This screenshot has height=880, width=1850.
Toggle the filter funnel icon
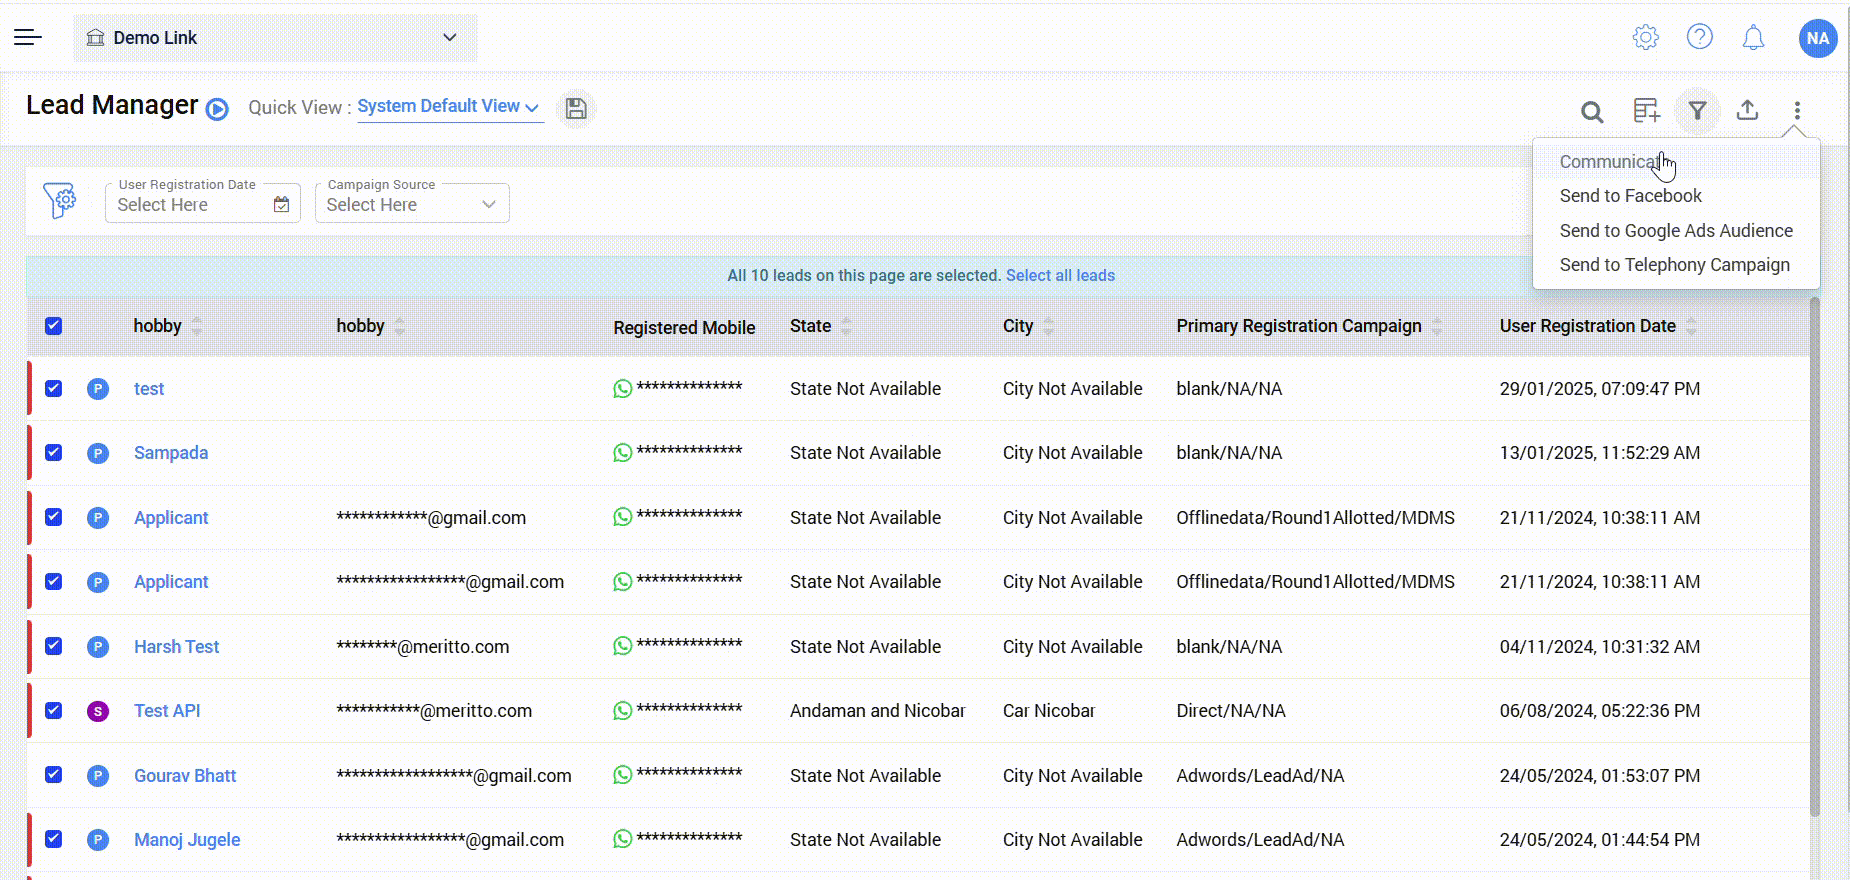point(1697,110)
